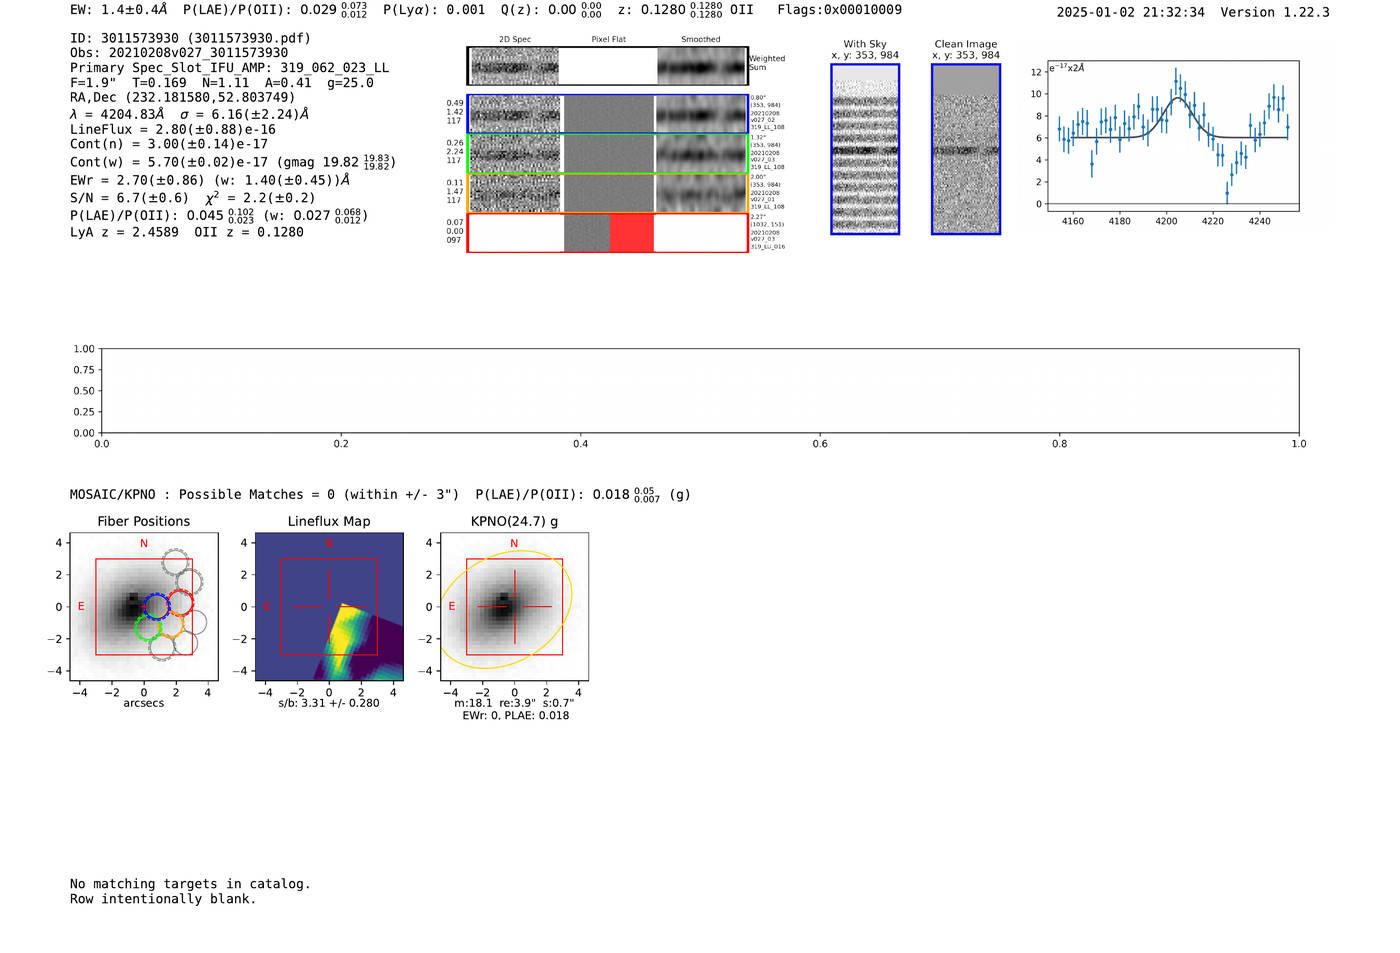
Task: Click the empty plot axes in the middle
Action: (700, 391)
